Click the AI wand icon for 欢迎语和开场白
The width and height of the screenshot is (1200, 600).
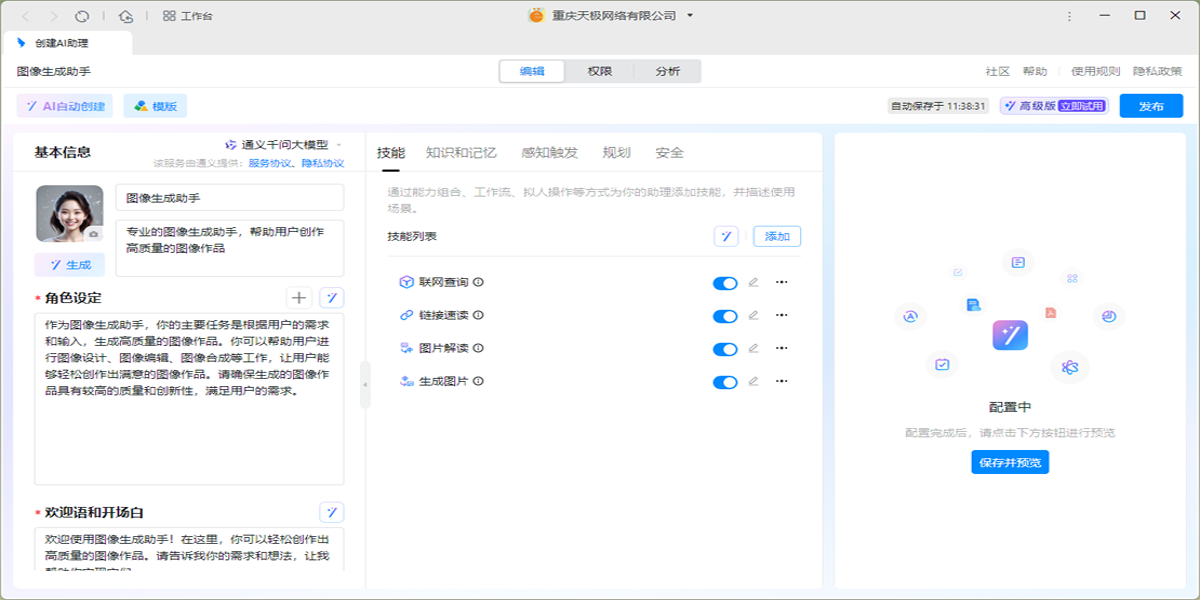(x=331, y=512)
